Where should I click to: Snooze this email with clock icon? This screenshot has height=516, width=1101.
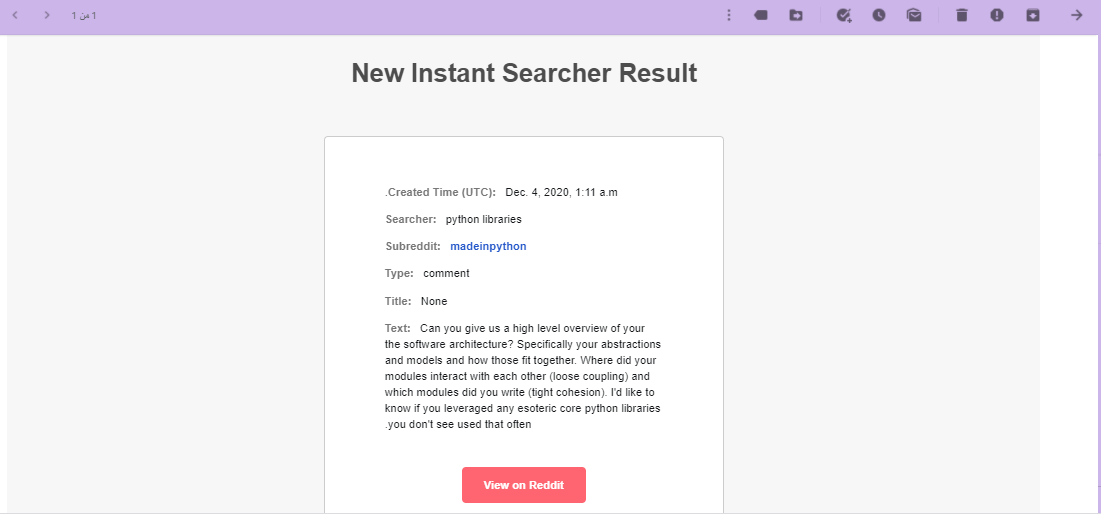click(x=878, y=15)
